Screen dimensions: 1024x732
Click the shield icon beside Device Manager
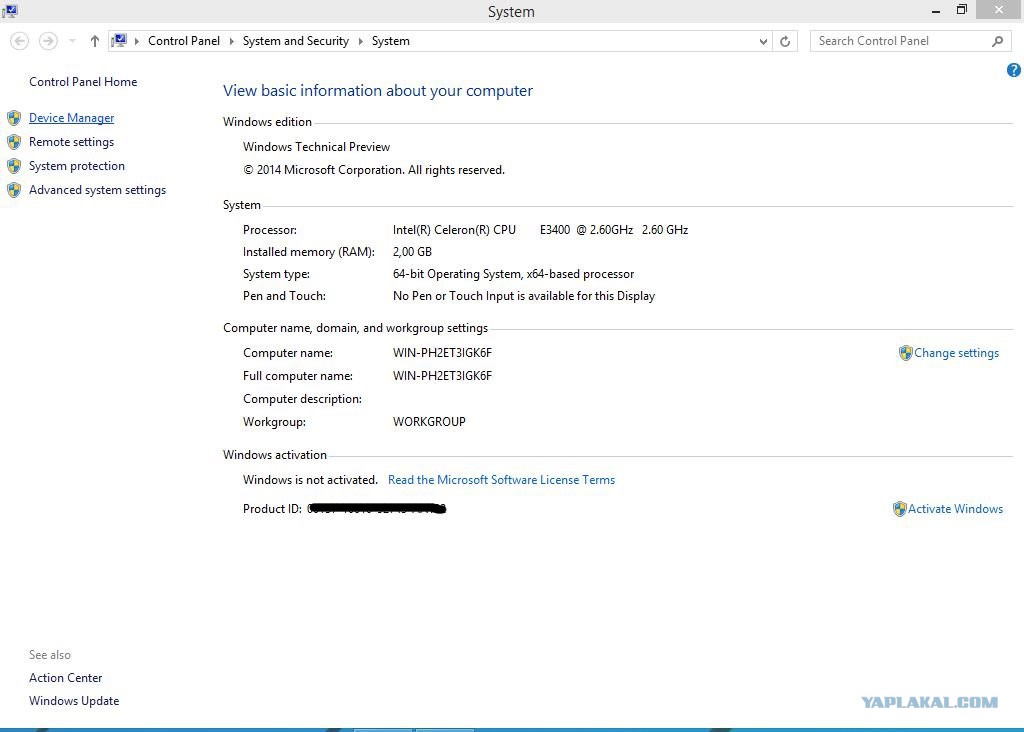pos(14,118)
